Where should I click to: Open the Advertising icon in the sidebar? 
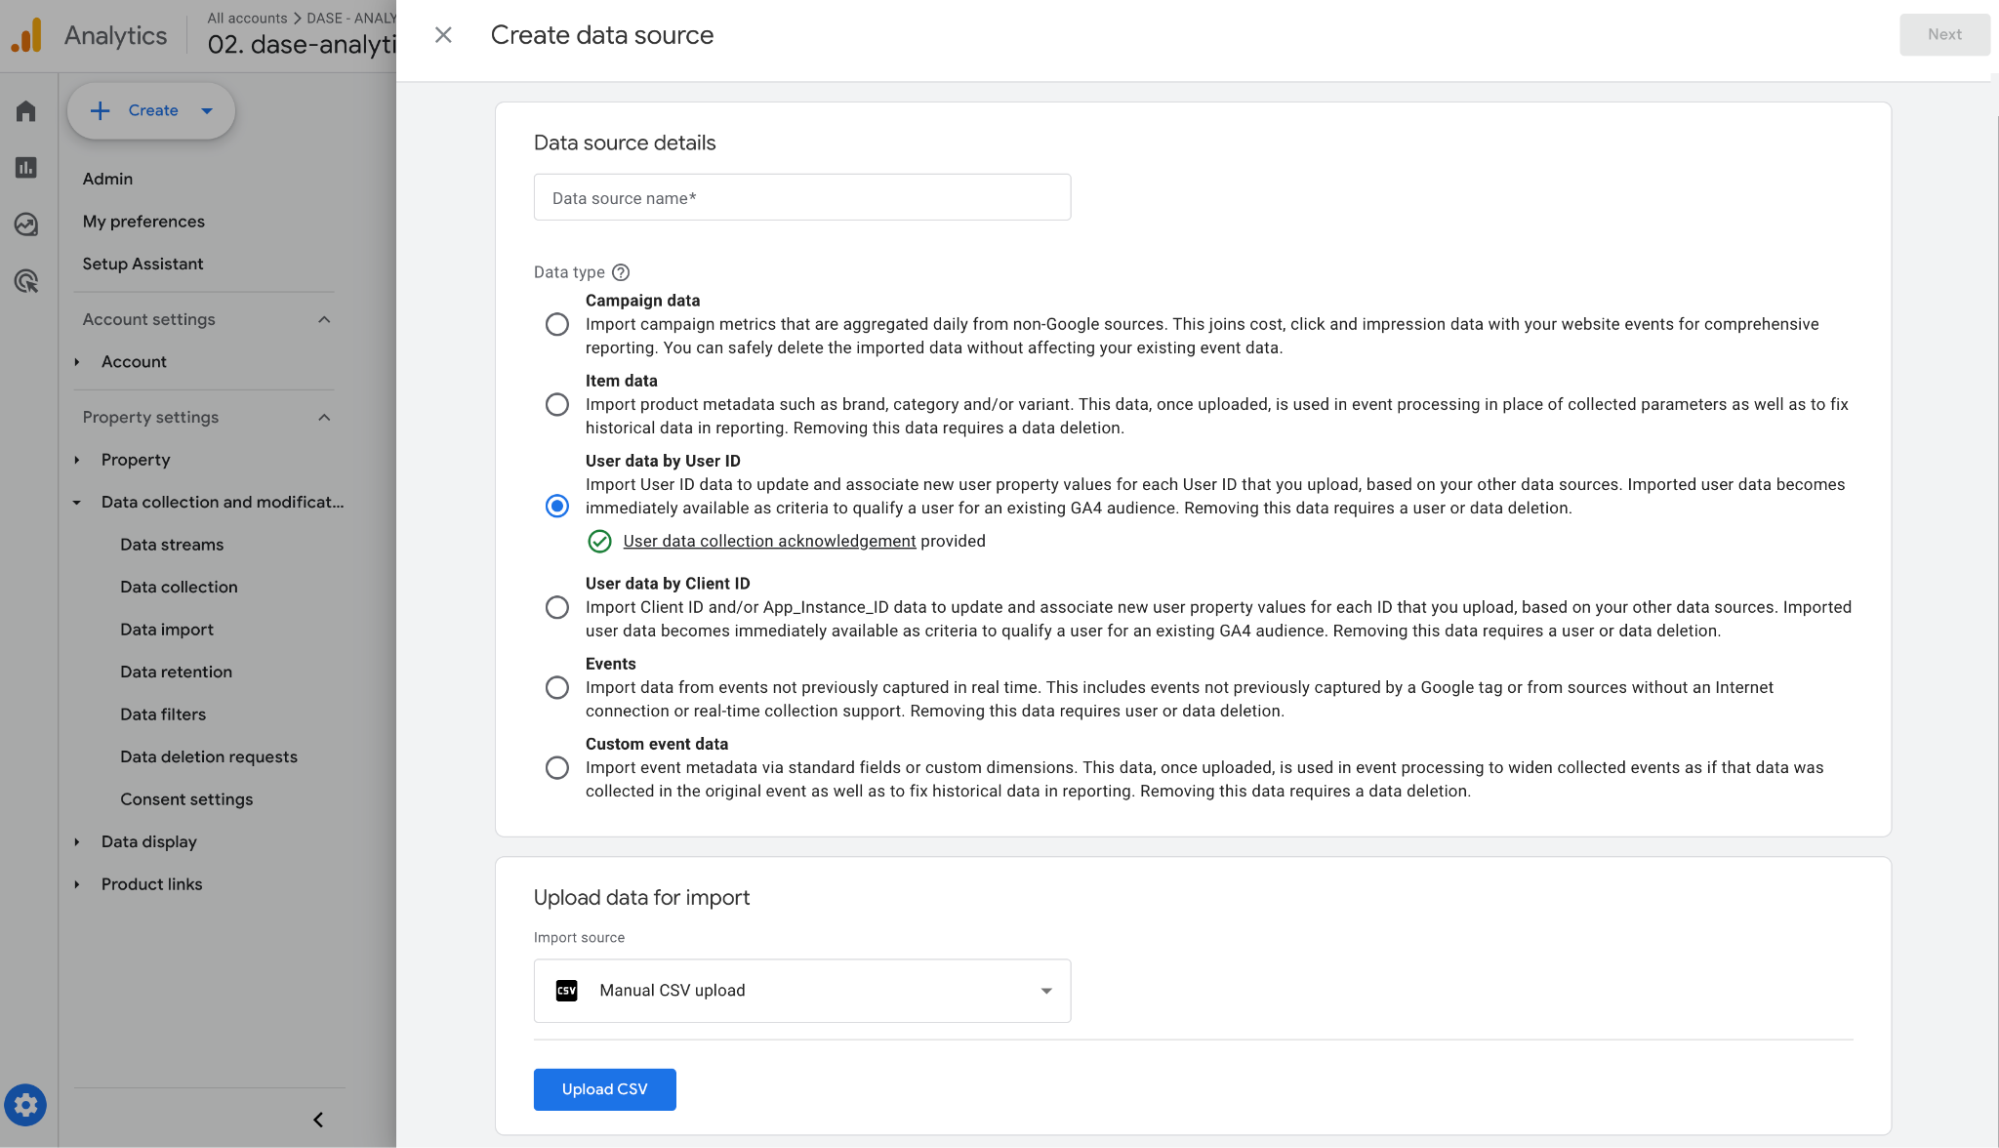coord(25,281)
